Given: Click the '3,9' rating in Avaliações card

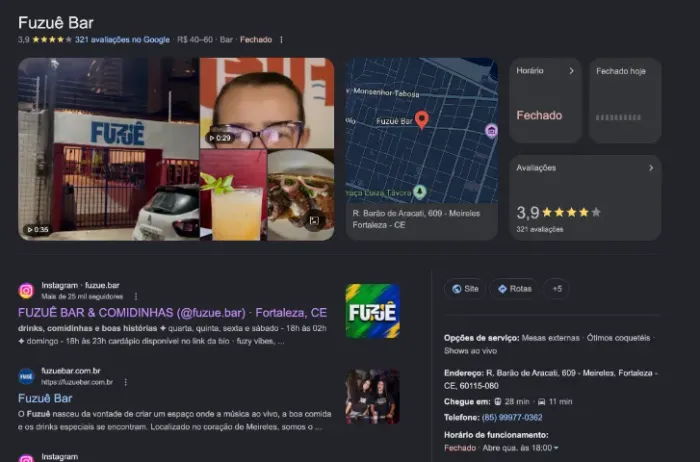Looking at the screenshot, I should point(528,212).
